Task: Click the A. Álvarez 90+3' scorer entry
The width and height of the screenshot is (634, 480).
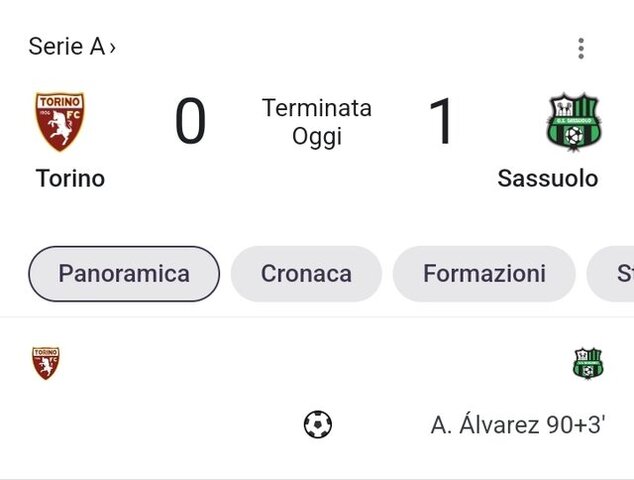Action: [x=518, y=425]
